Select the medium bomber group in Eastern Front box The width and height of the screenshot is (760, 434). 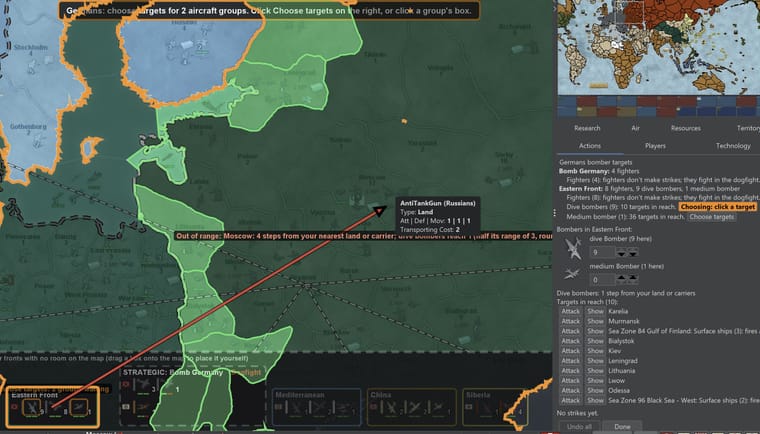tap(79, 407)
